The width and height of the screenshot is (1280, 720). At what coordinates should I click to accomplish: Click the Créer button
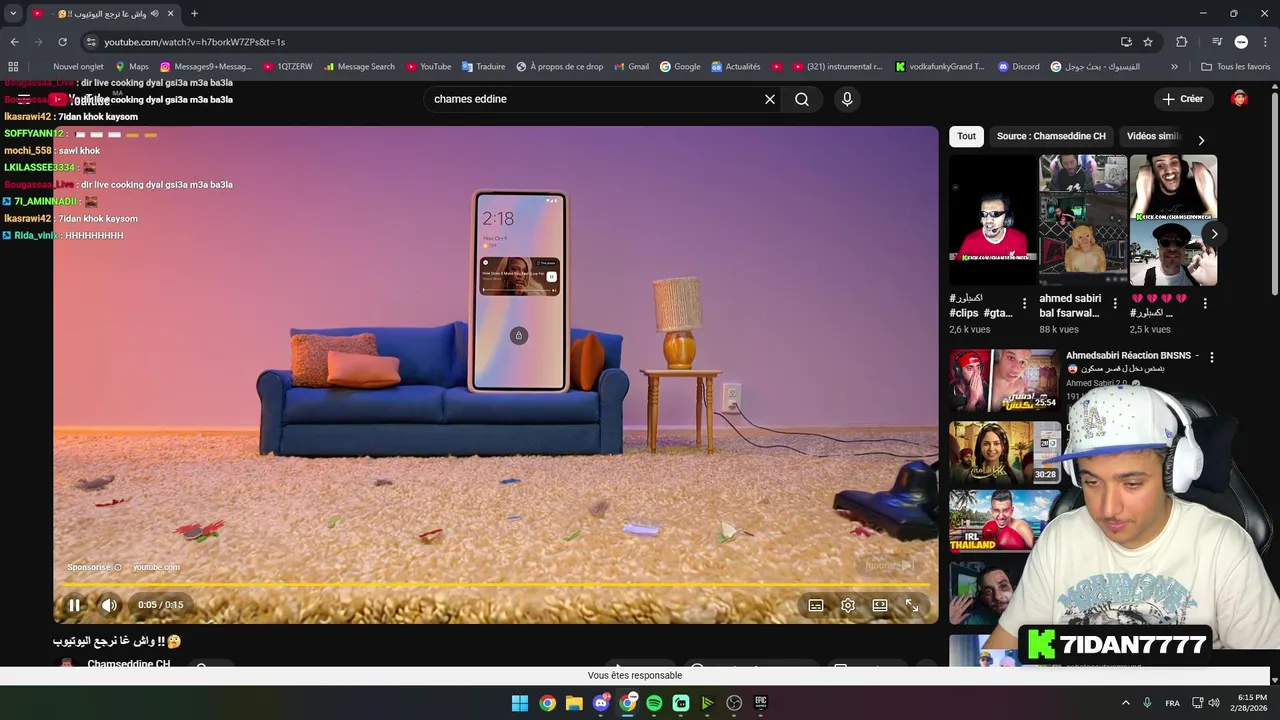[x=1182, y=99]
